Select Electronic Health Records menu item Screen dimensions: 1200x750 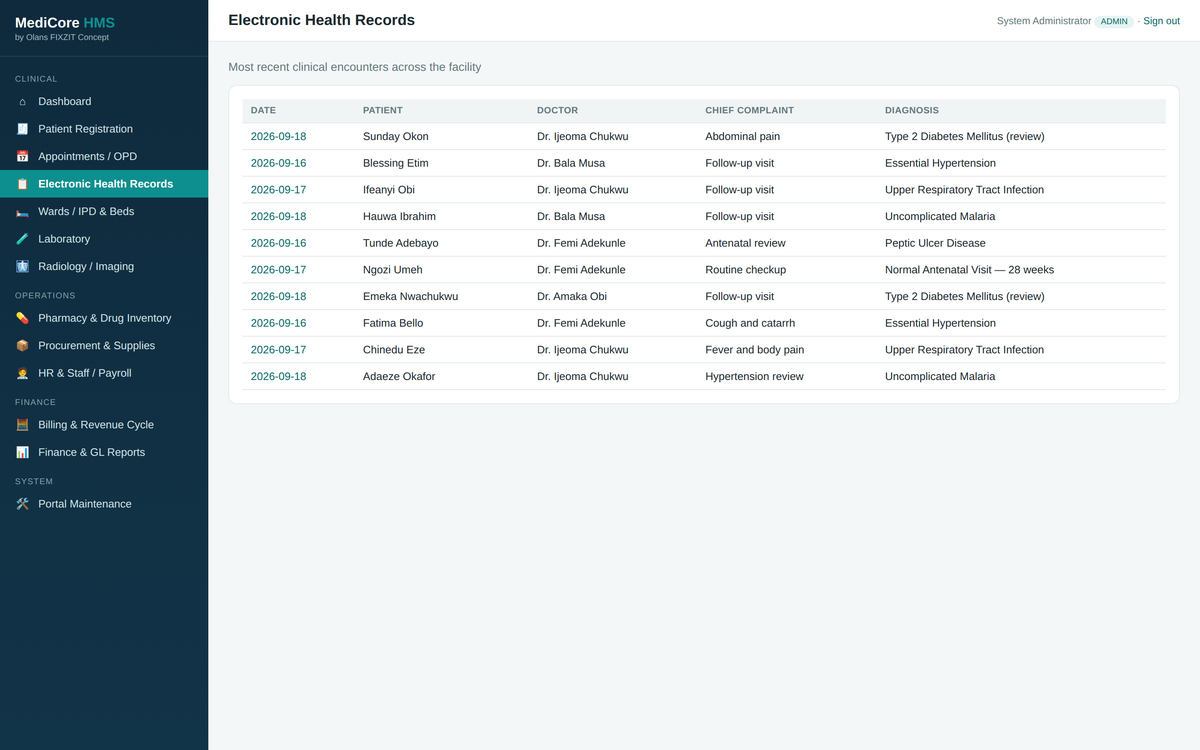(104, 184)
